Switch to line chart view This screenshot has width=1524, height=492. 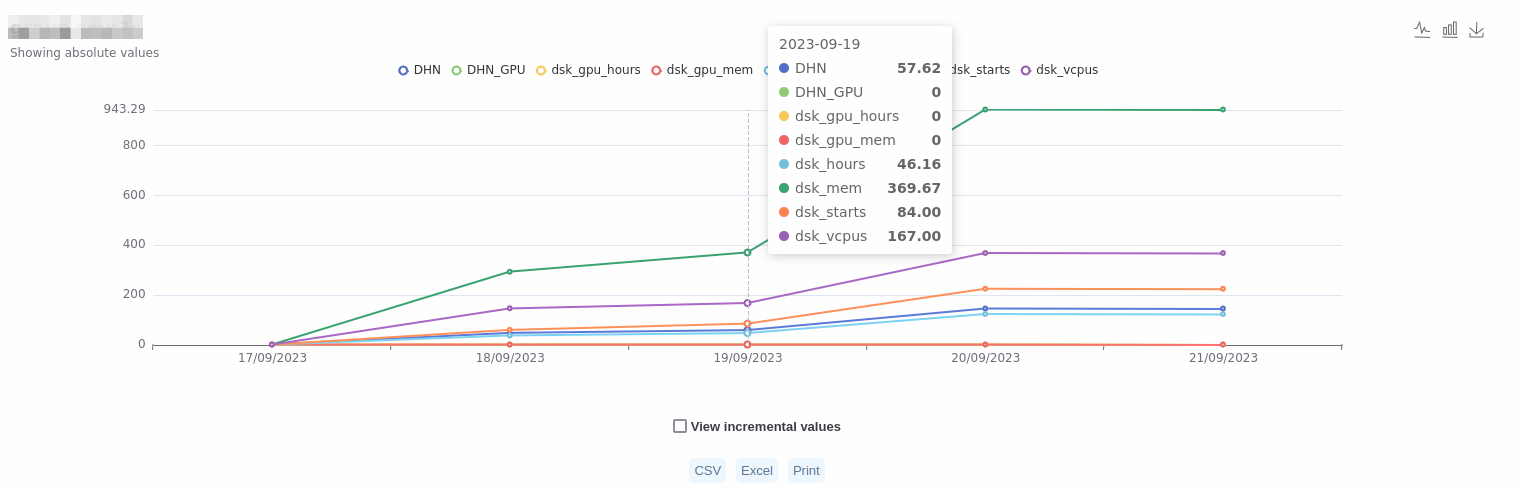point(1422,30)
